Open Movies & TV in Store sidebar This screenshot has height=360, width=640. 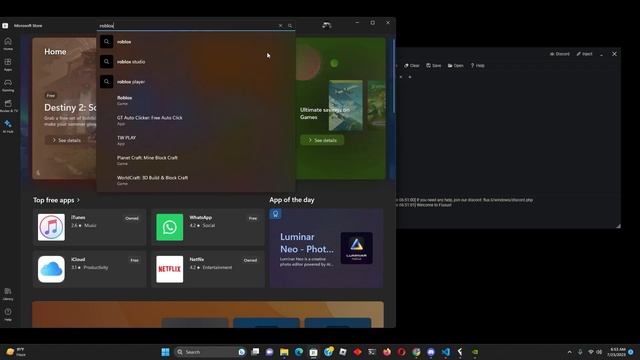coord(8,106)
